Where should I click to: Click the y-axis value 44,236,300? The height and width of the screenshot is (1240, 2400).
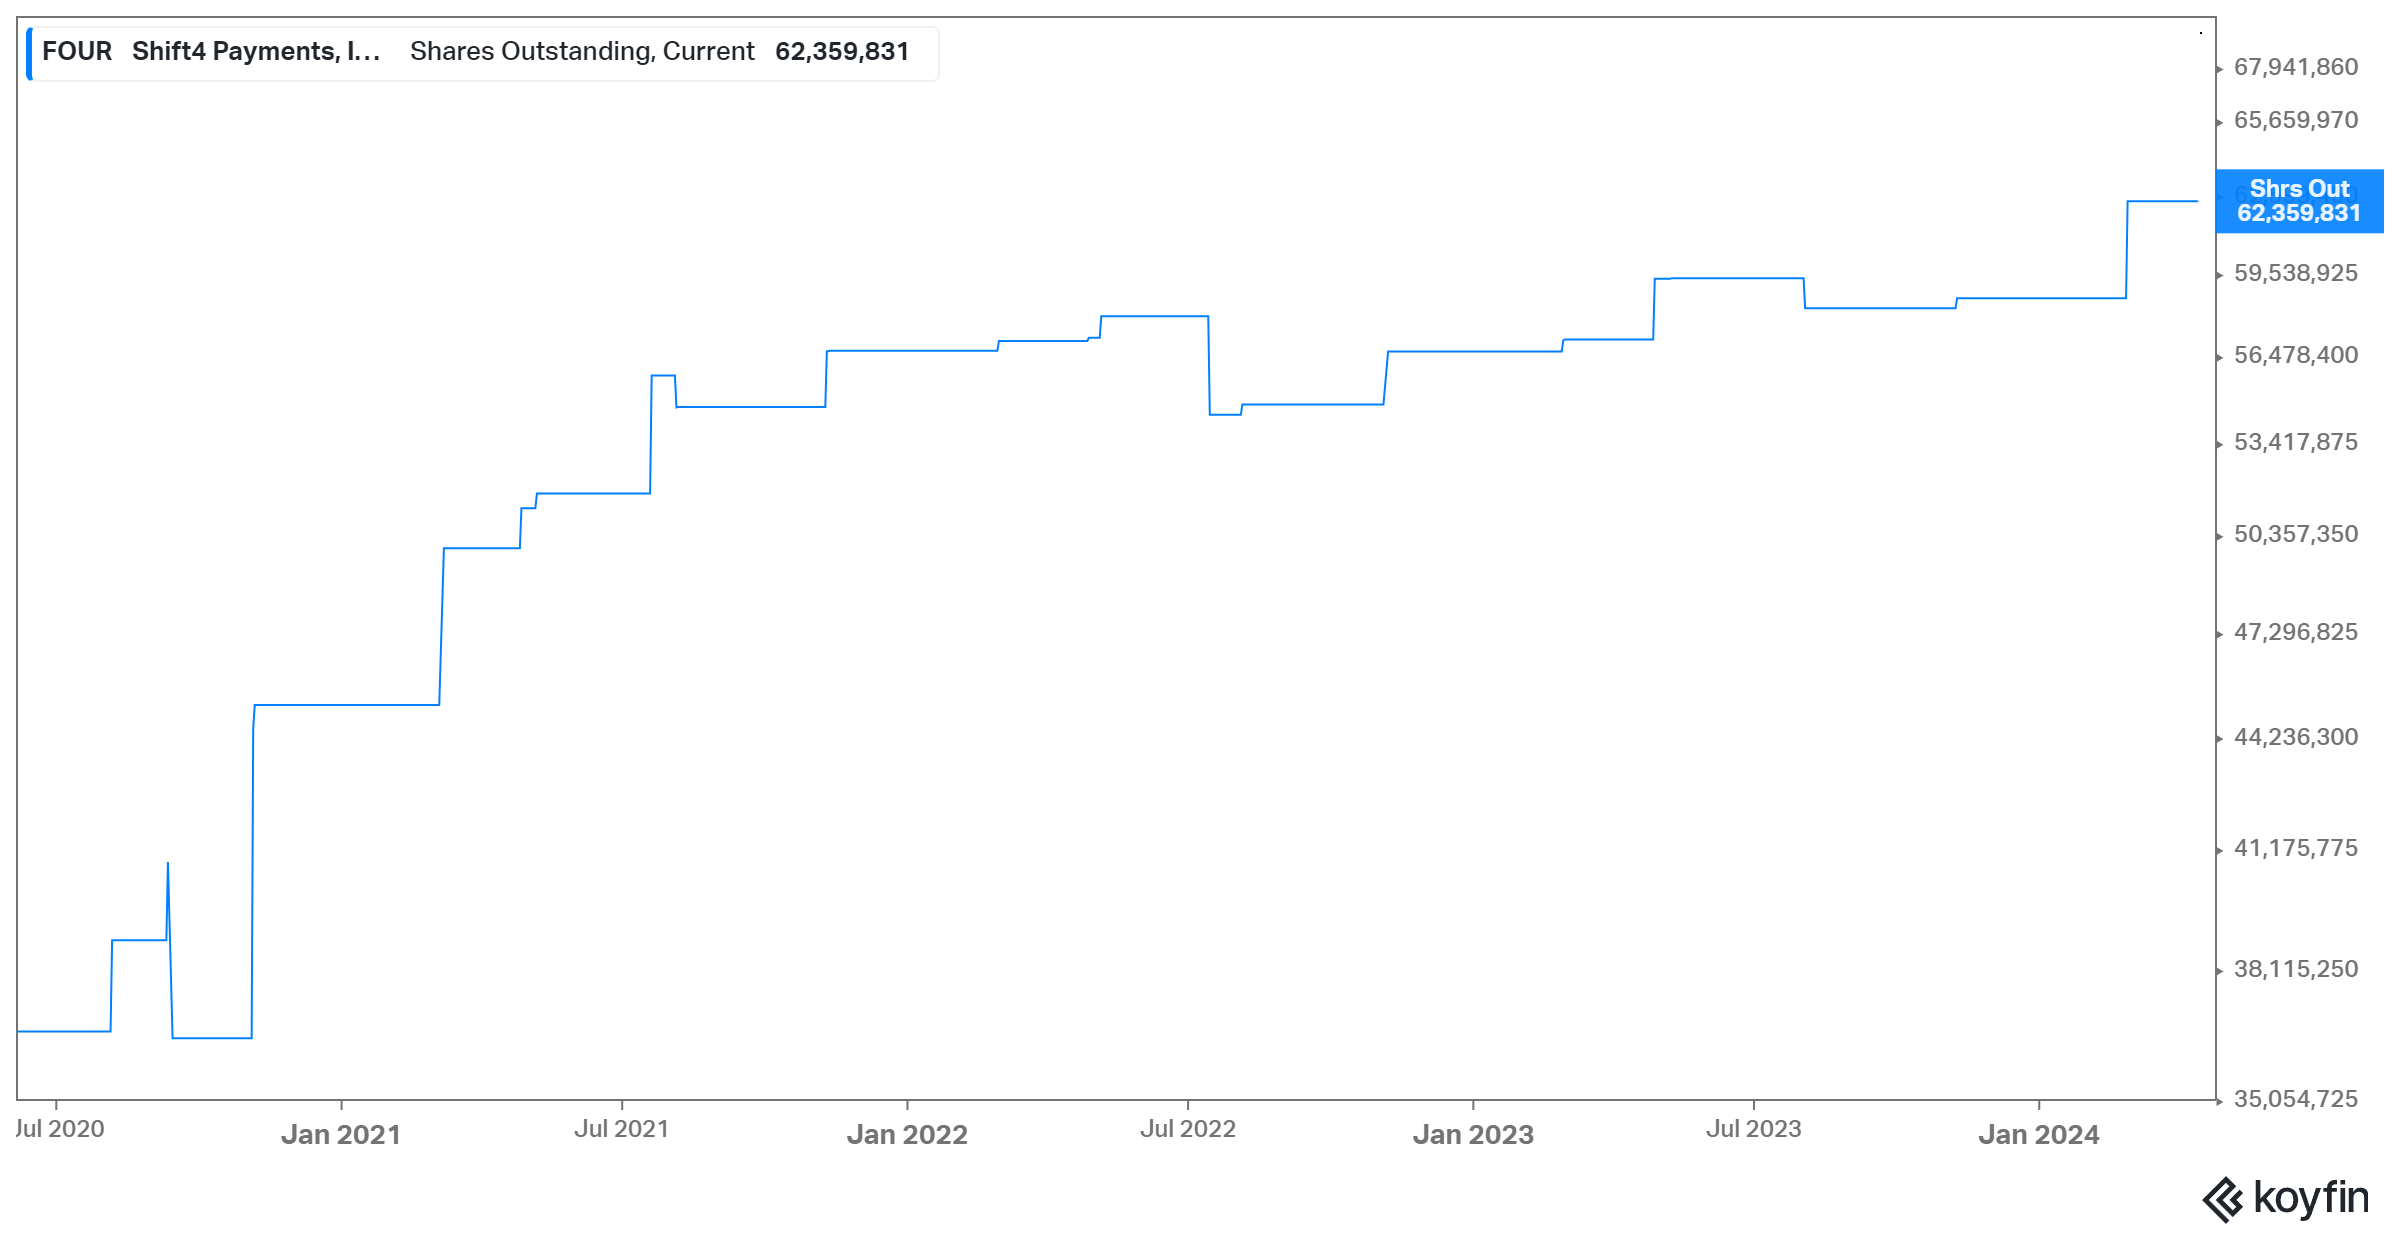(x=2296, y=739)
